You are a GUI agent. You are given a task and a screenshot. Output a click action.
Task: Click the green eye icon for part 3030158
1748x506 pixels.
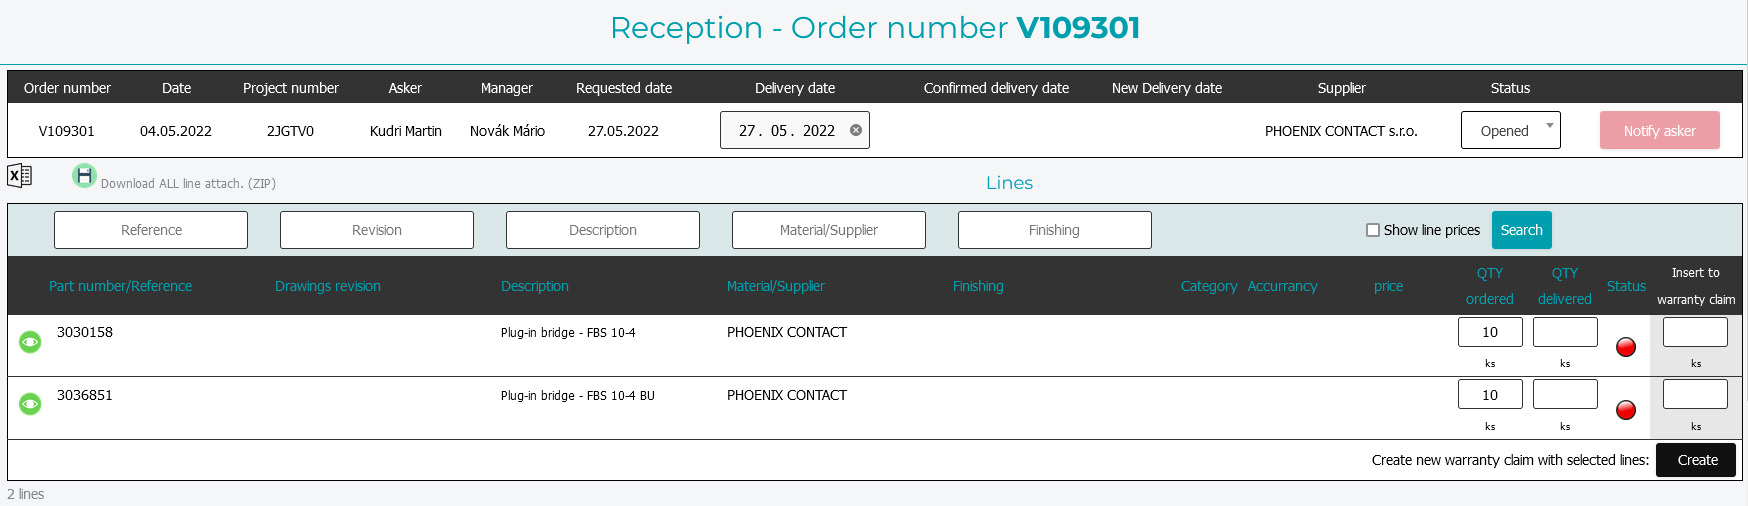[30, 342]
